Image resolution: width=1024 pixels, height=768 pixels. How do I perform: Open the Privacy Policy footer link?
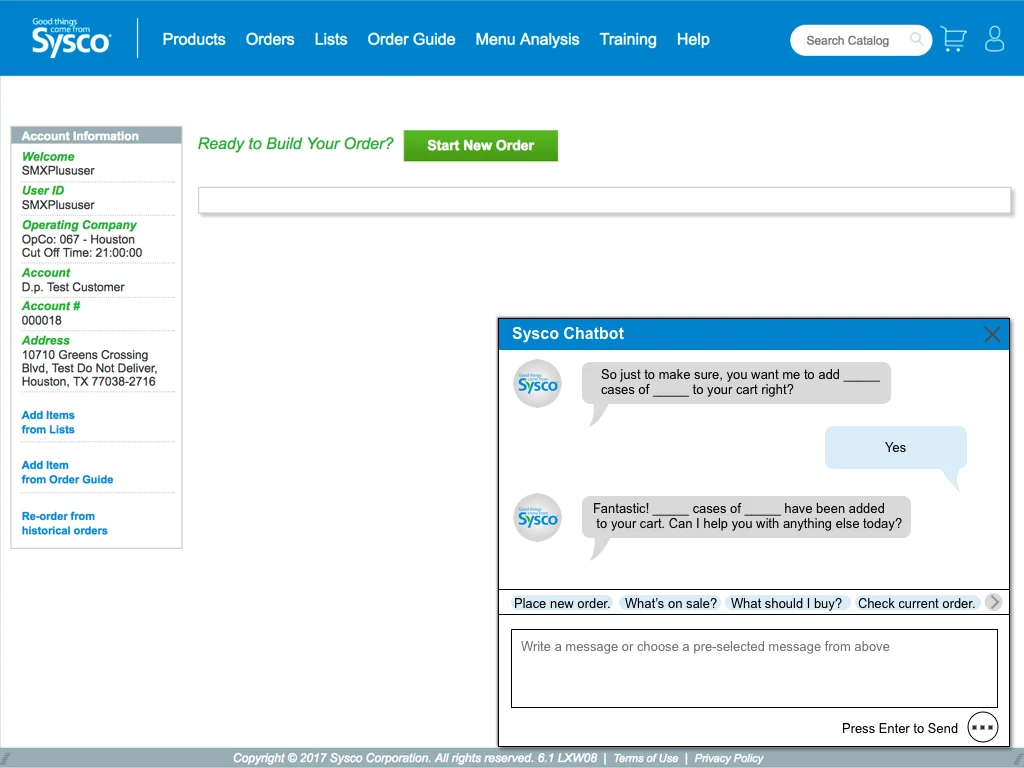(729, 758)
